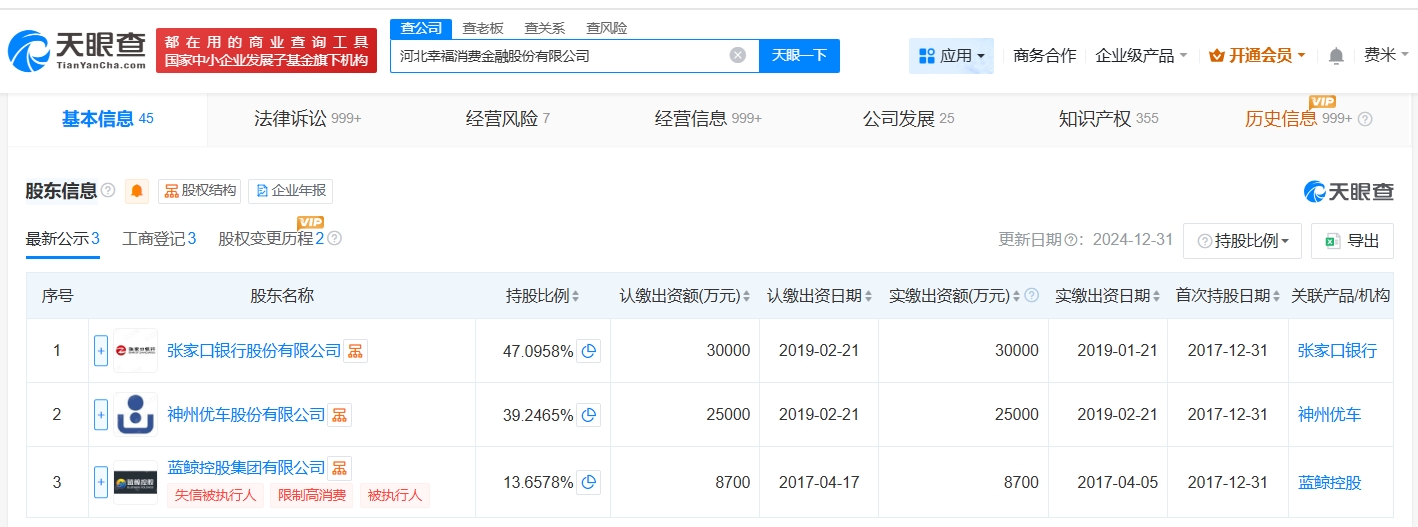Open equity structure icon after 张家口银行股份有限公司
Image resolution: width=1418 pixels, height=527 pixels.
tap(355, 351)
